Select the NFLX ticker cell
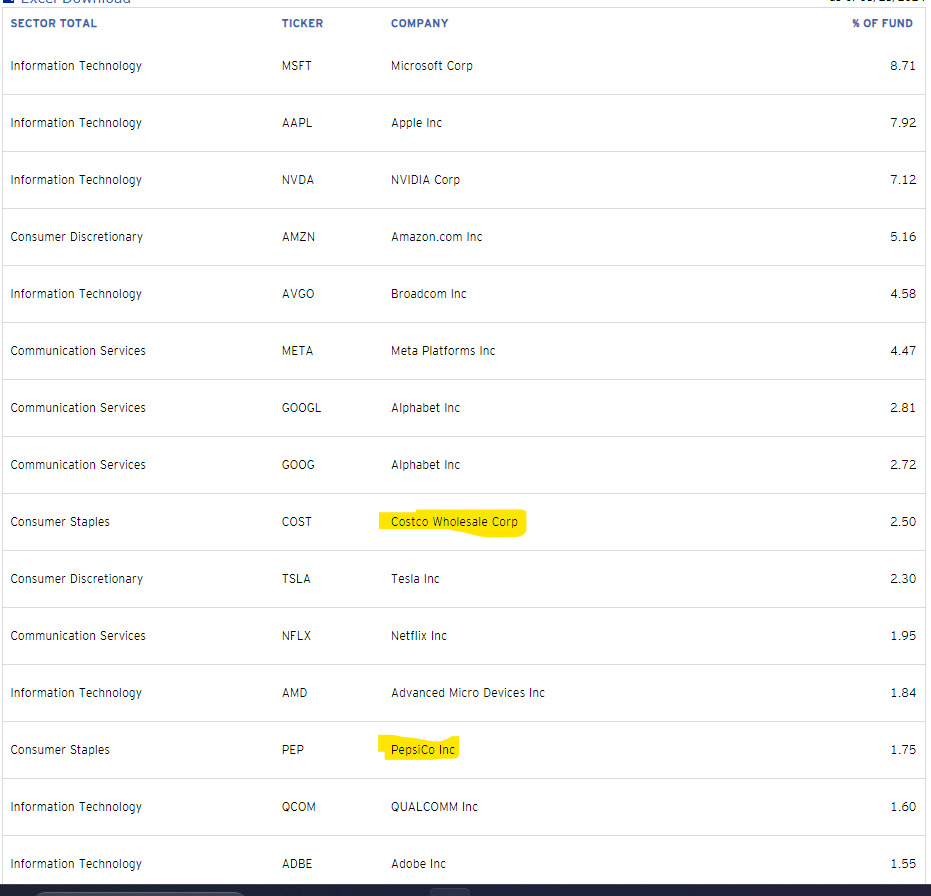The image size is (931, 896). click(296, 636)
